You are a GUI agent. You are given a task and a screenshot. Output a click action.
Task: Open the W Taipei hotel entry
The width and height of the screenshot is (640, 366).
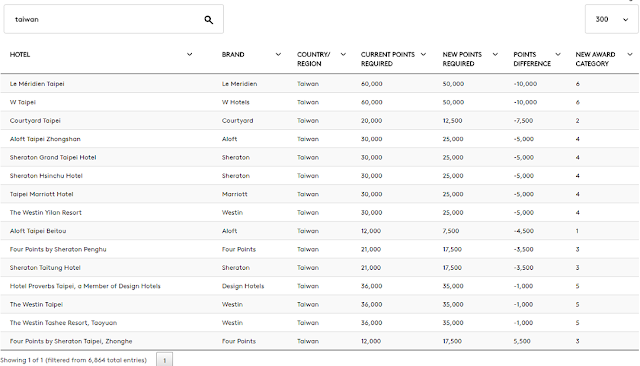pyautogui.click(x=23, y=102)
